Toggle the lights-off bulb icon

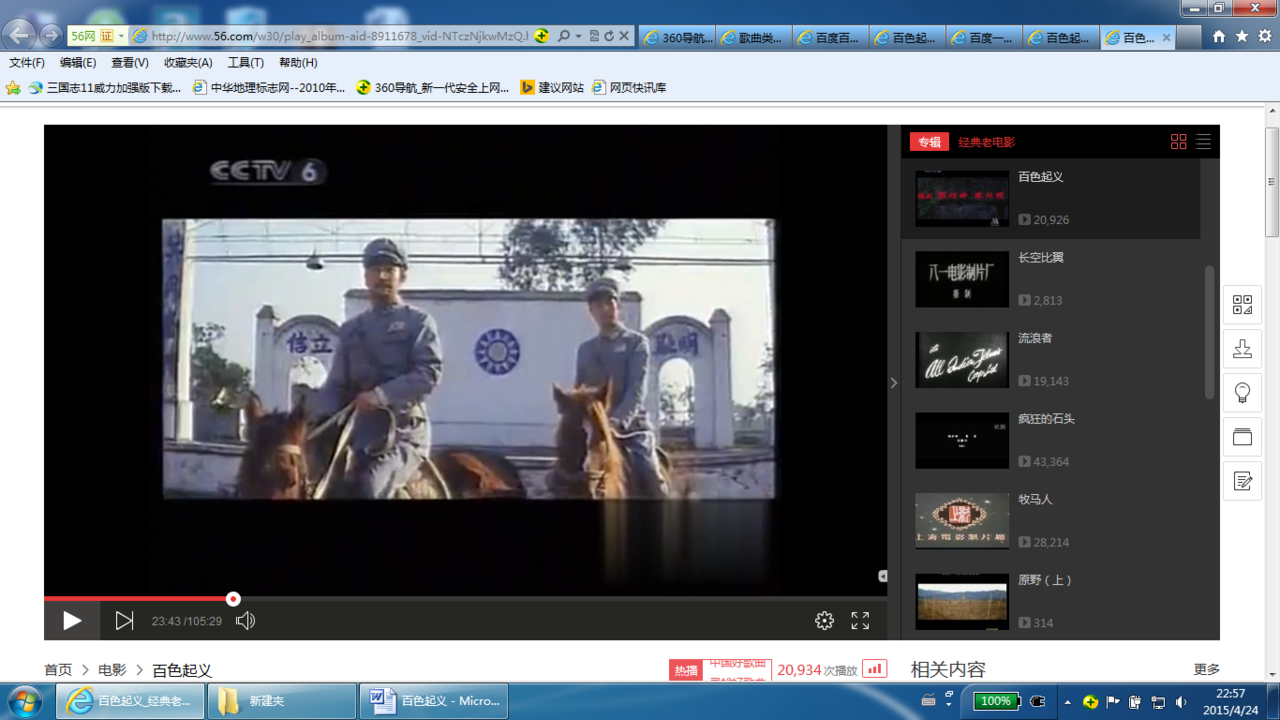tap(1242, 392)
